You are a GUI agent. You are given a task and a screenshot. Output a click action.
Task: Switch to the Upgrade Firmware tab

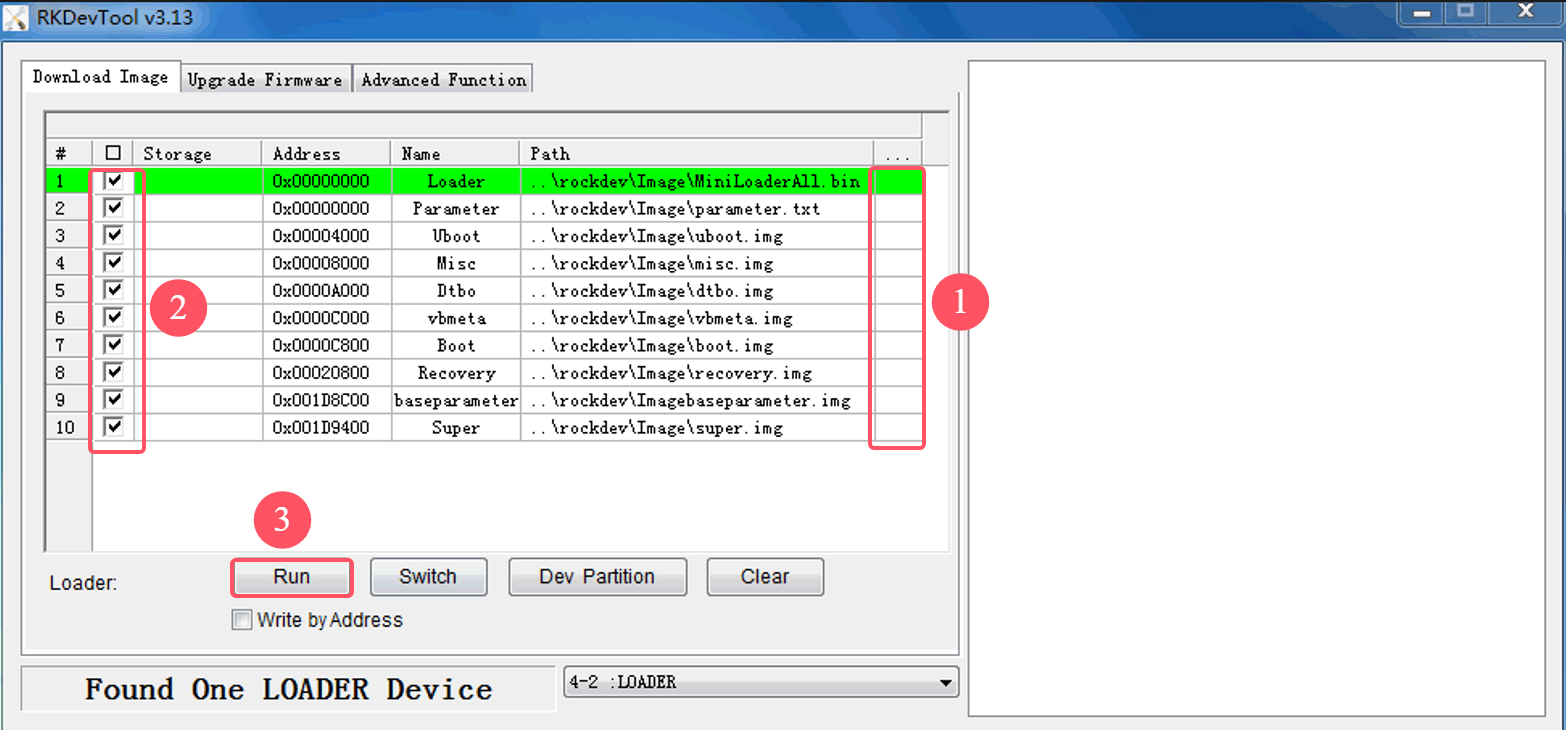pyautogui.click(x=265, y=80)
